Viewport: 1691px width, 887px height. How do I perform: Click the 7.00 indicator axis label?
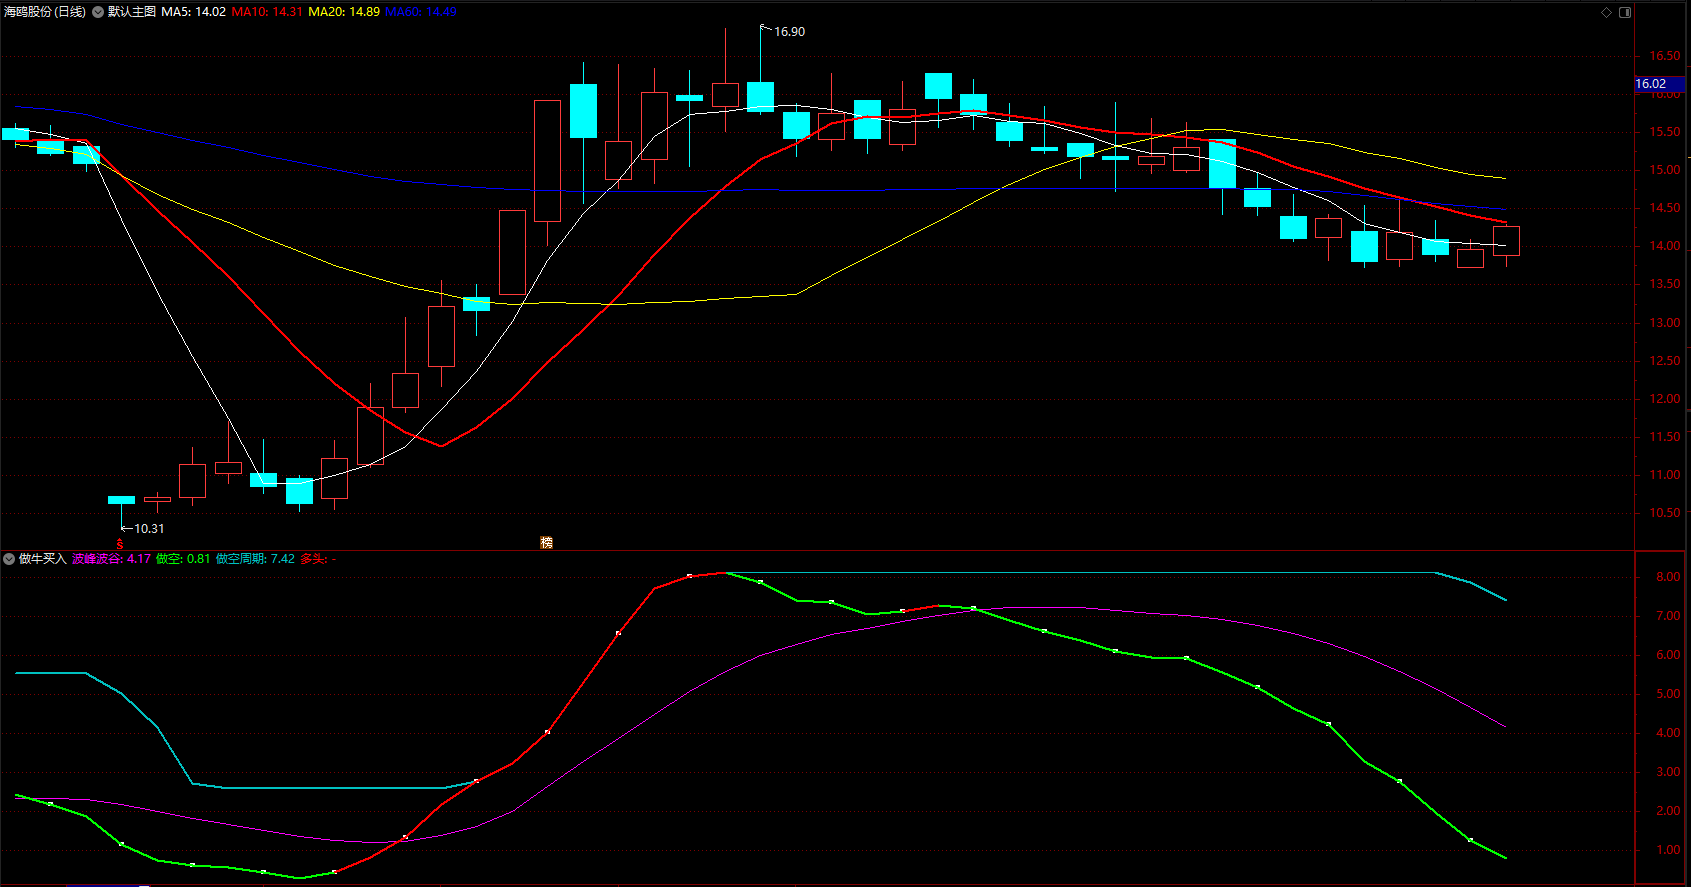point(1668,616)
